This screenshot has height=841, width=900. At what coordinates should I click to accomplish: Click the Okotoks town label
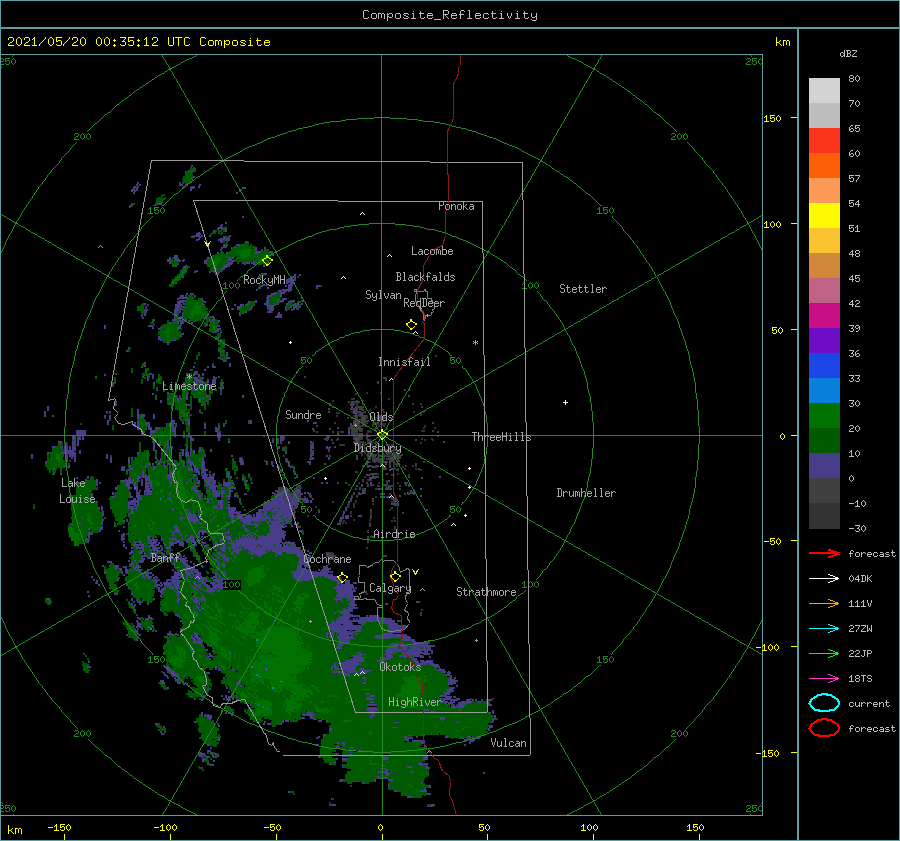click(400, 667)
